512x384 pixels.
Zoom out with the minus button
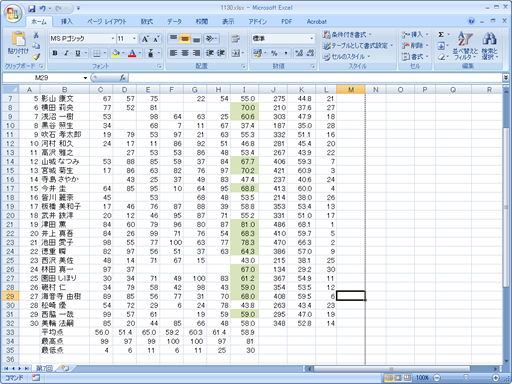(437, 378)
